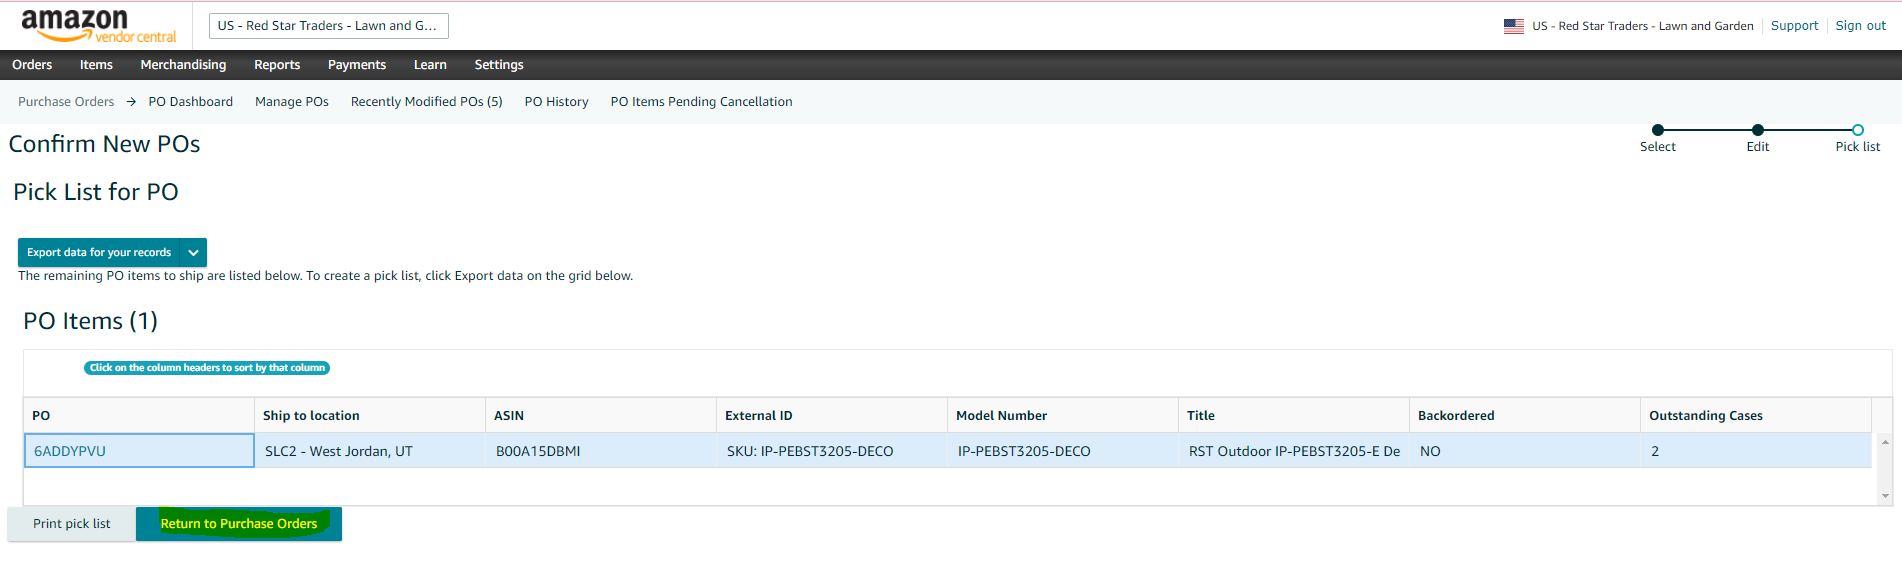
Task: Open the Settings menu
Action: [499, 65]
